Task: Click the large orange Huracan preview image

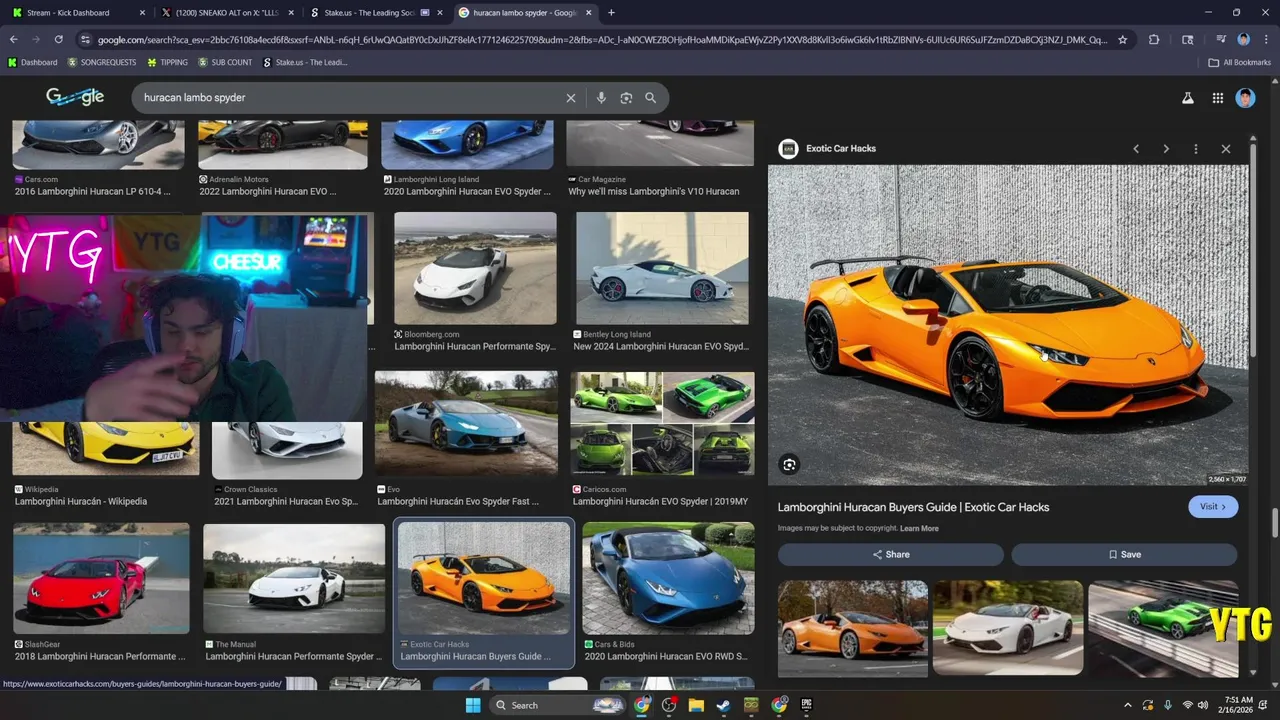Action: [x=1007, y=325]
